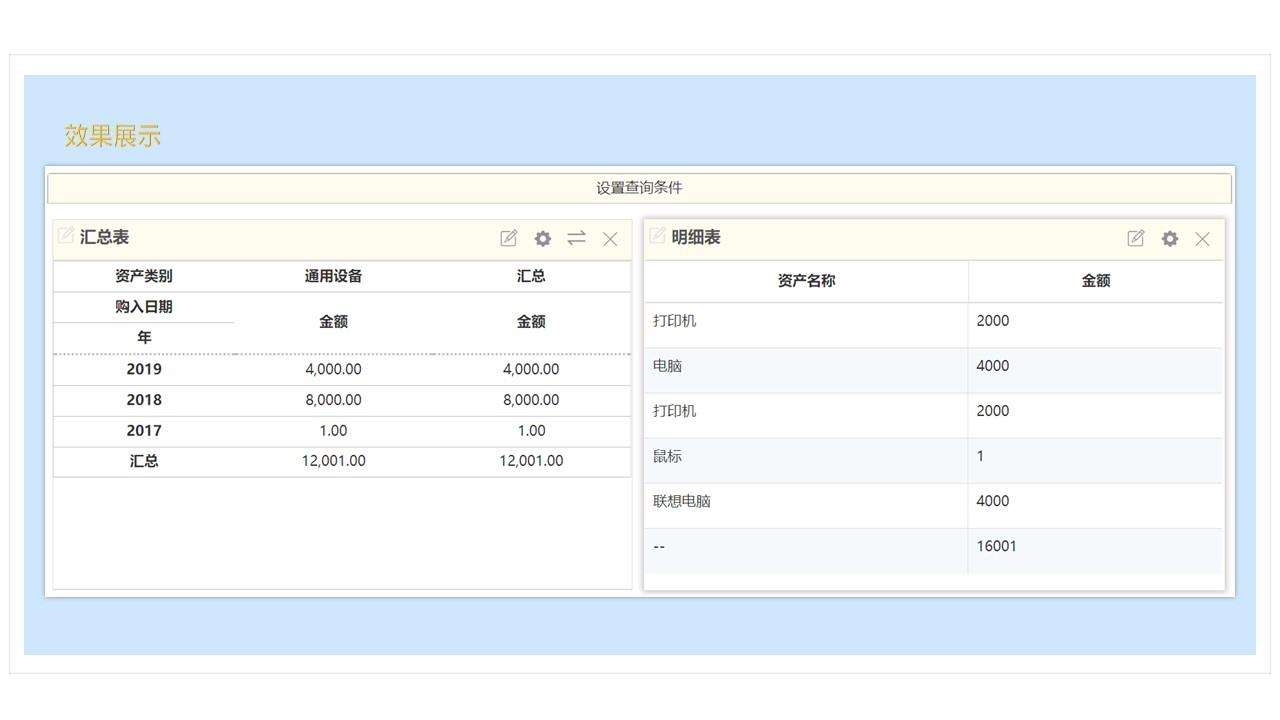Viewport: 1280px width, 720px height.
Task: Click 12,001.00 under 通用设备 column
Action: click(x=333, y=461)
